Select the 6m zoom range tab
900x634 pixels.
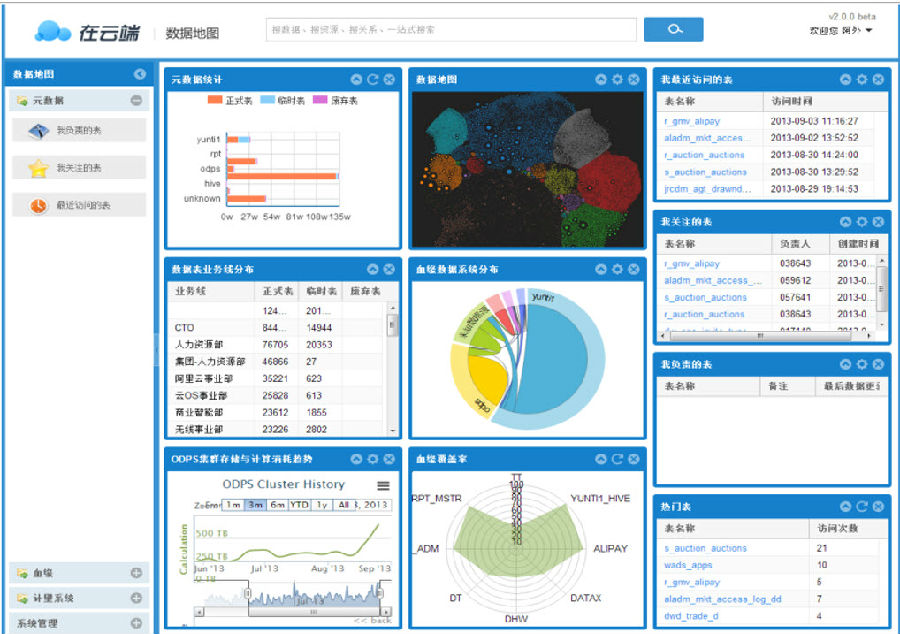click(x=277, y=505)
